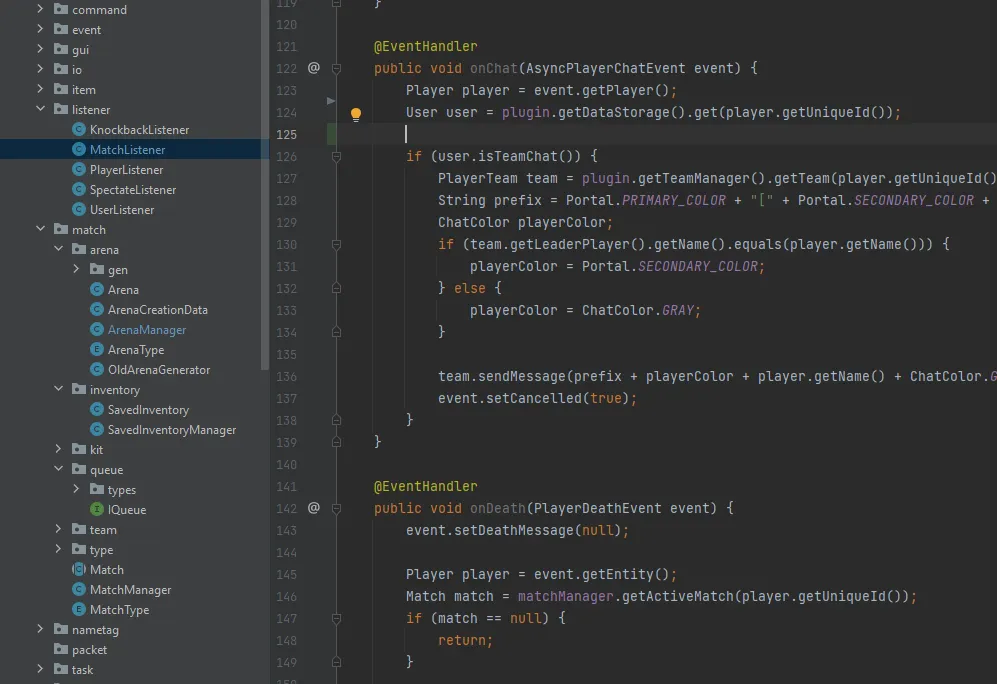This screenshot has width=997, height=684.
Task: Collapse the queue folder
Action: tap(58, 470)
